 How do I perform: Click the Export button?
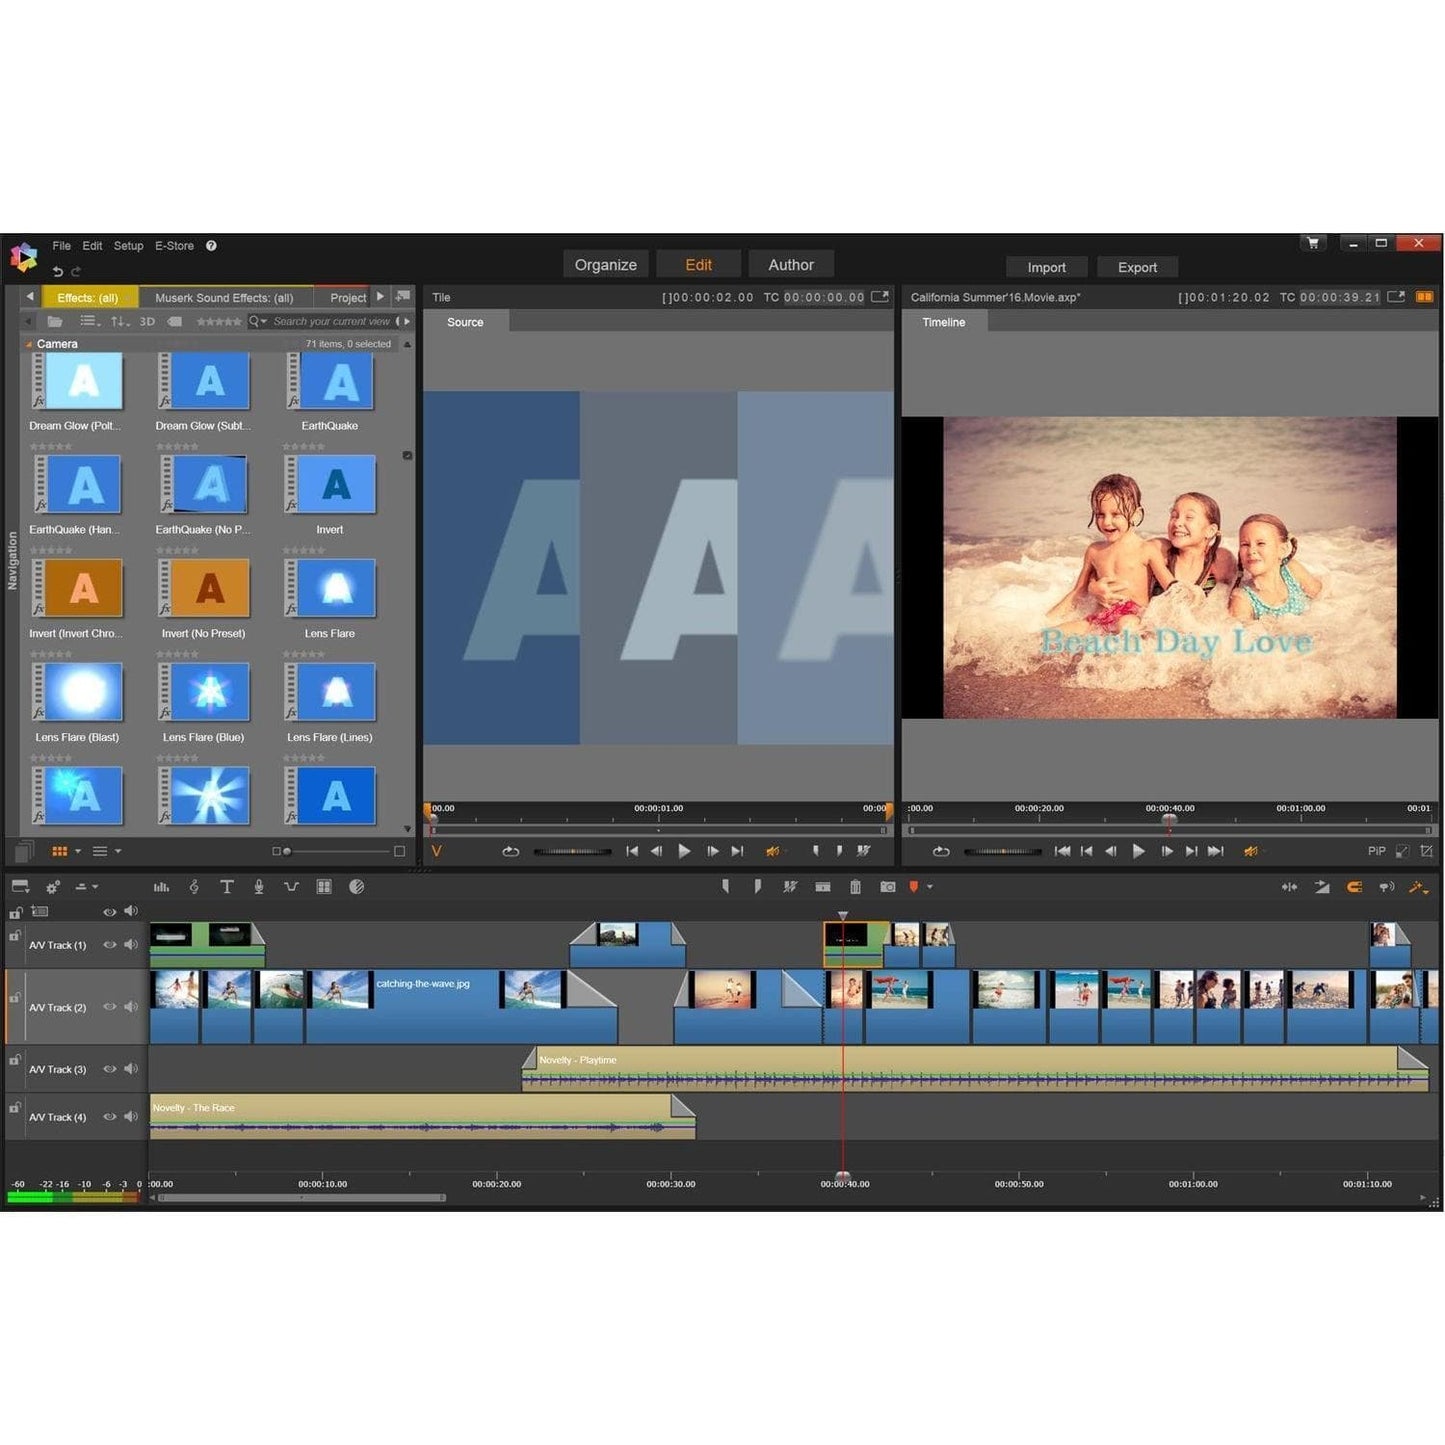click(1137, 267)
